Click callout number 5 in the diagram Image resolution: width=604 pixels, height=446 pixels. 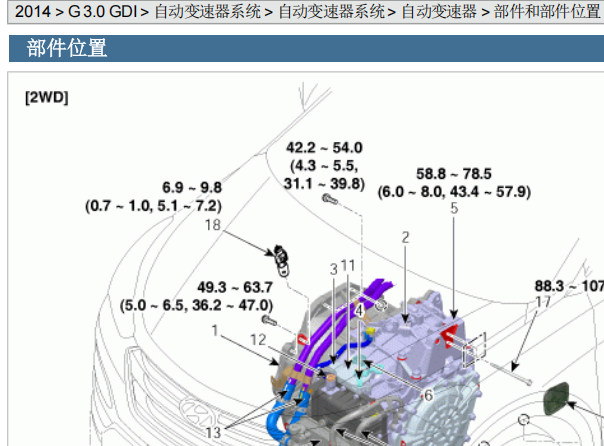(454, 208)
